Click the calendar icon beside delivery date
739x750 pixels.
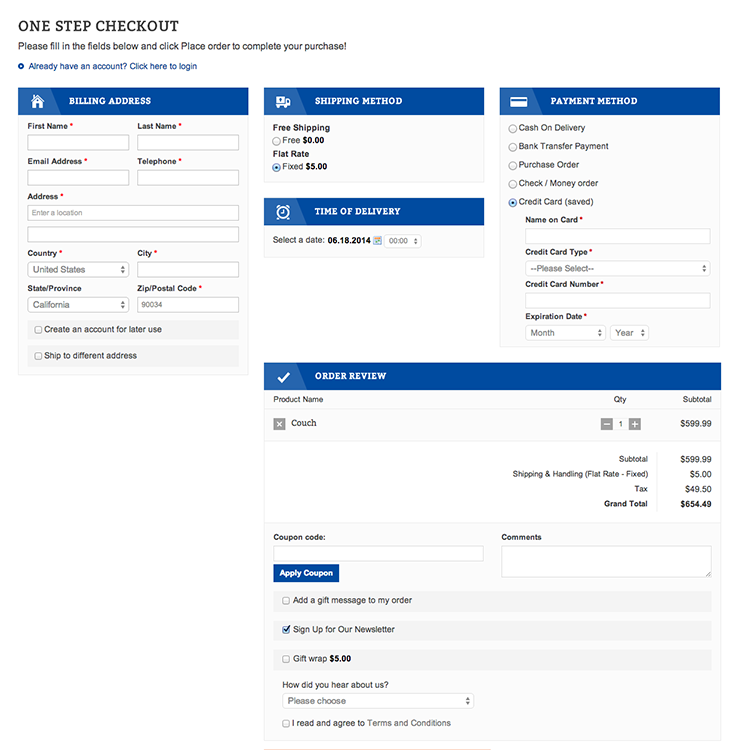click(378, 241)
